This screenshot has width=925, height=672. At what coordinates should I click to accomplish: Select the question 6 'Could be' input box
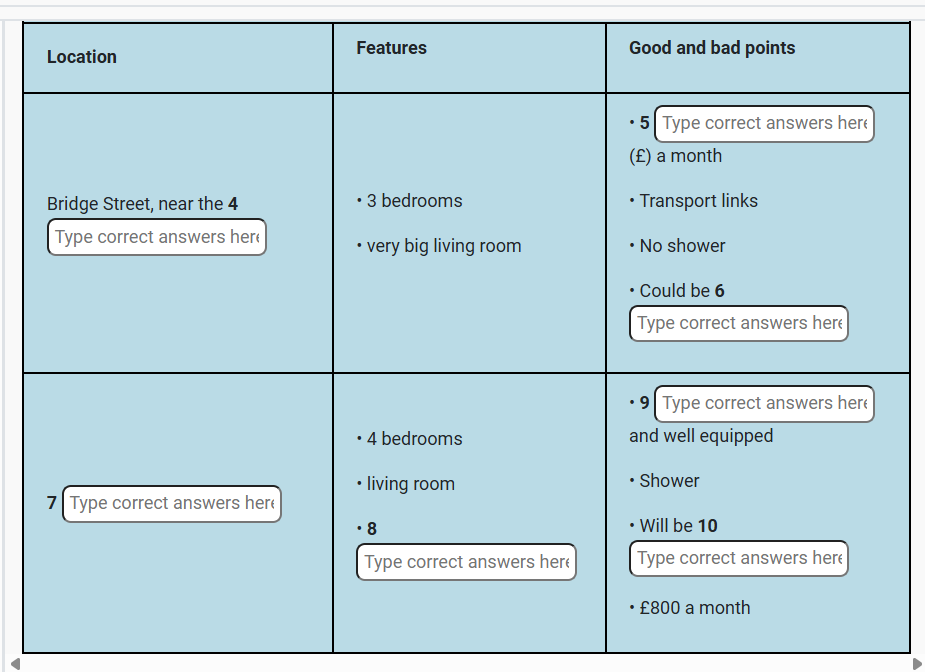739,323
